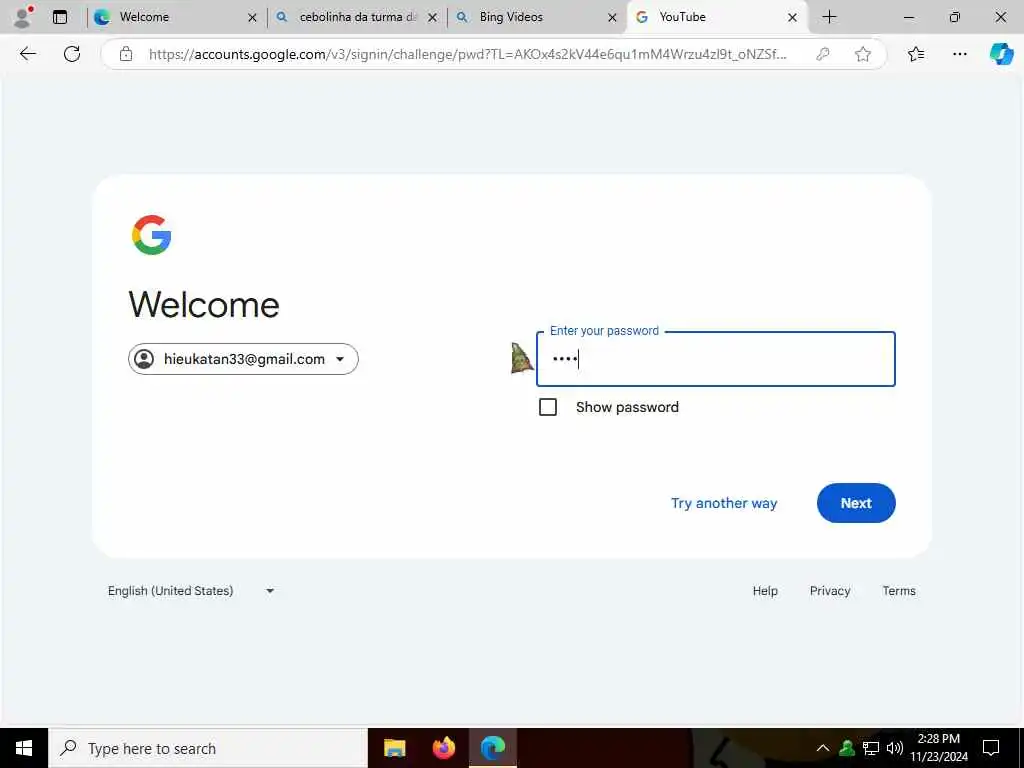Open network status tray icon
The width and height of the screenshot is (1024, 768).
pyautogui.click(x=871, y=748)
